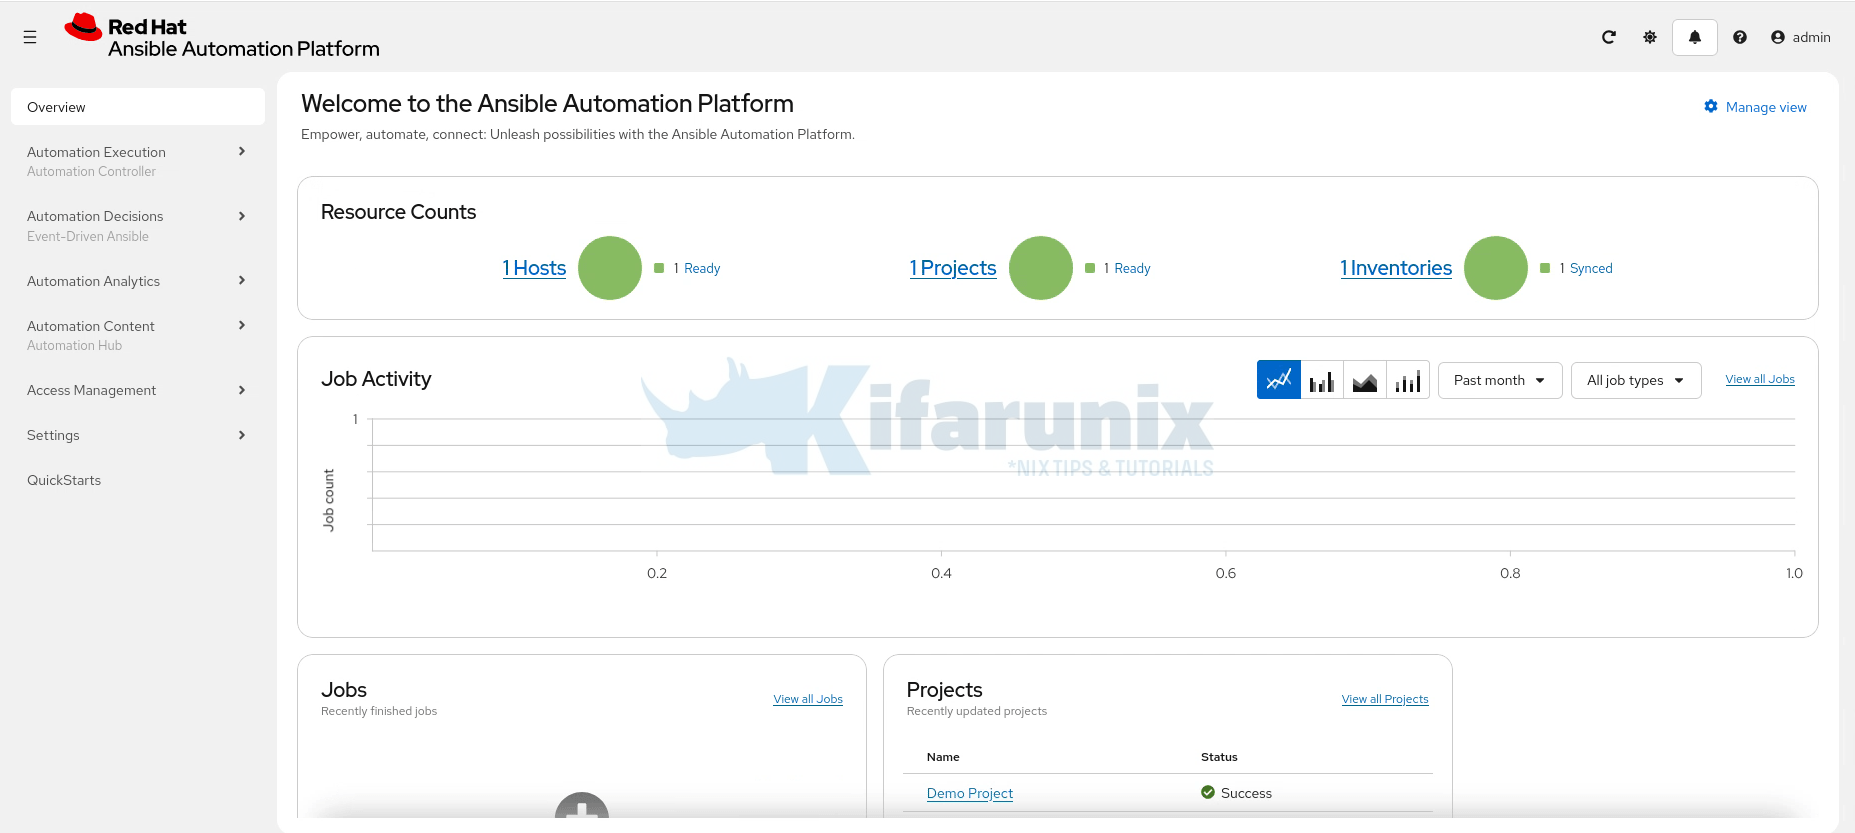Toggle the hamburger navigation menu
The width and height of the screenshot is (1855, 833).
coord(30,37)
